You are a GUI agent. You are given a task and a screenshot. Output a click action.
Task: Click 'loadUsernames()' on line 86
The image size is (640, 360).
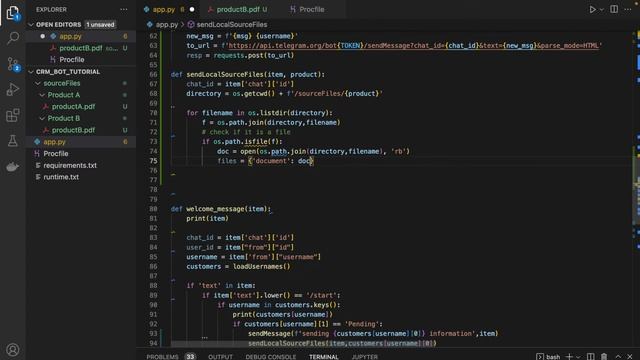coord(262,267)
